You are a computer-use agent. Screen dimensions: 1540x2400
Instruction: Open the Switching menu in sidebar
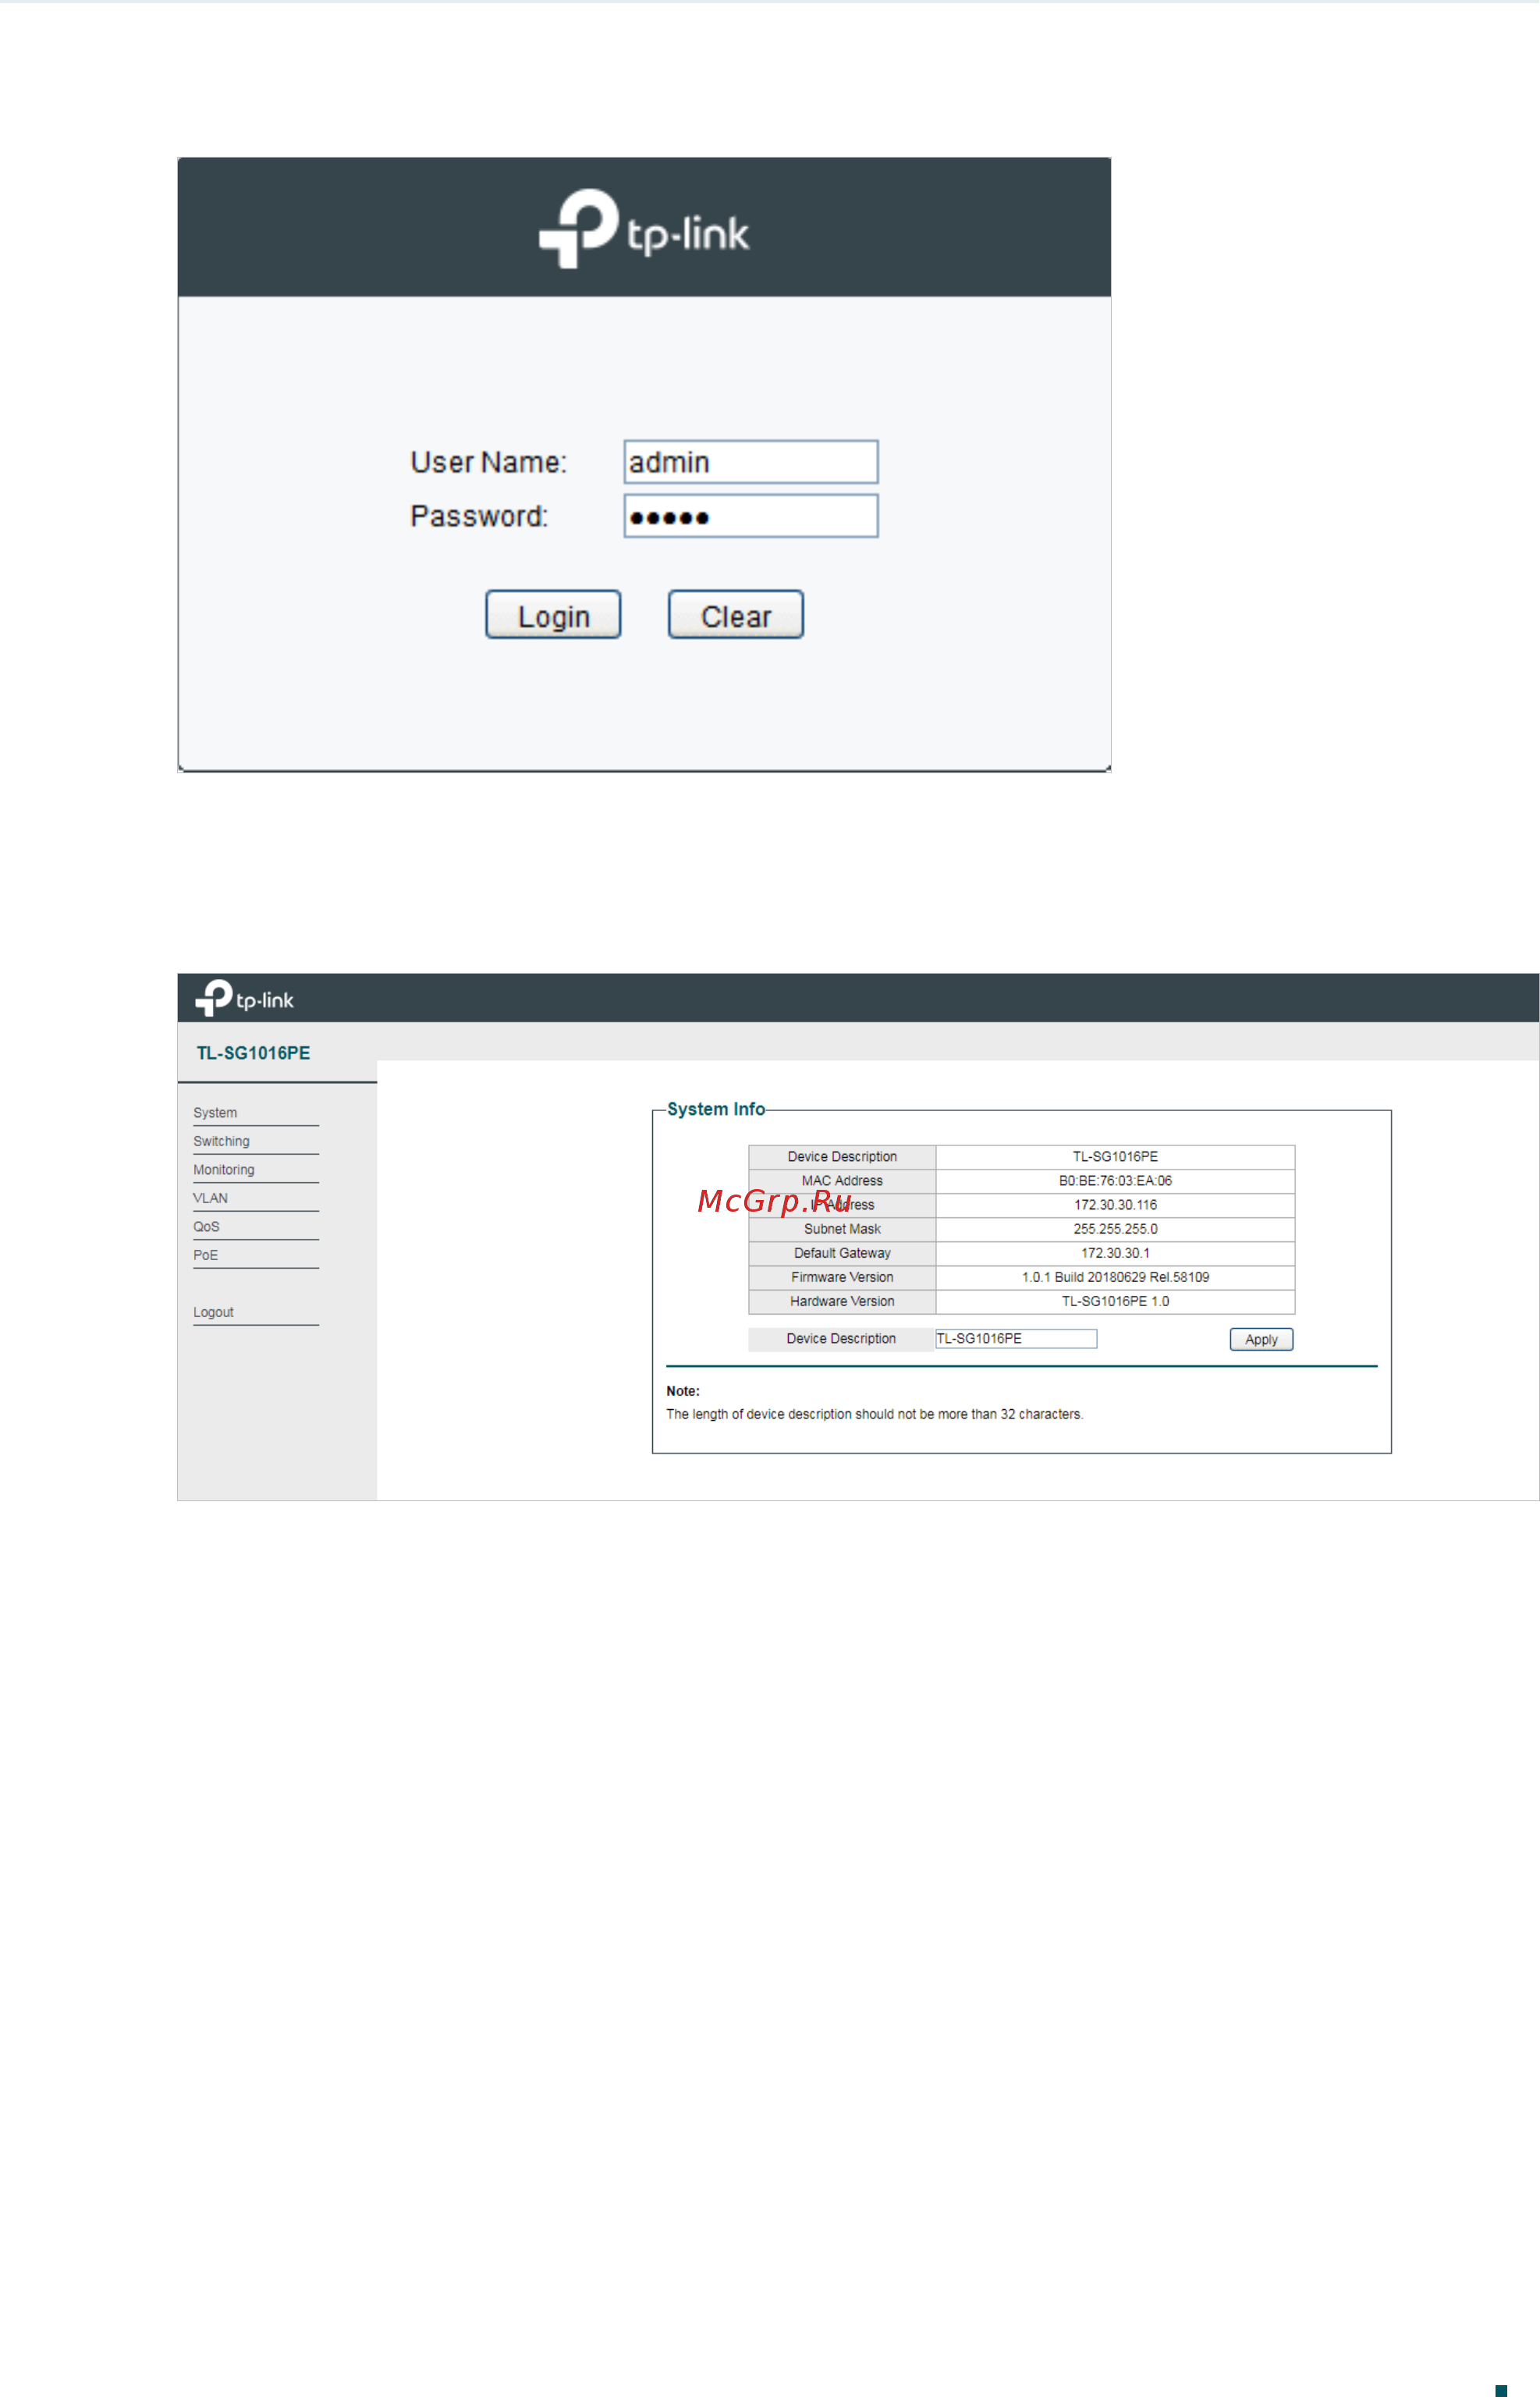pos(221,1141)
